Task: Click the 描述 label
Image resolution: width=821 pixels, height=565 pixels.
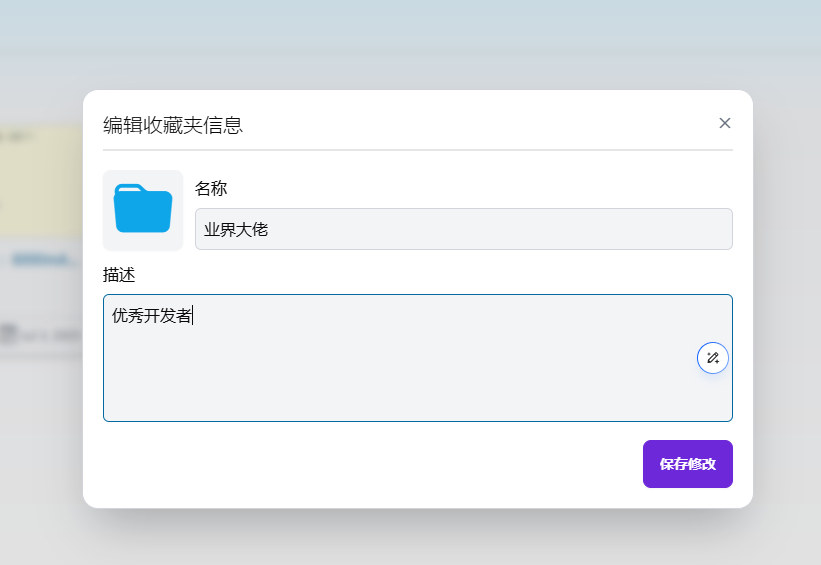Action: pyautogui.click(x=119, y=275)
